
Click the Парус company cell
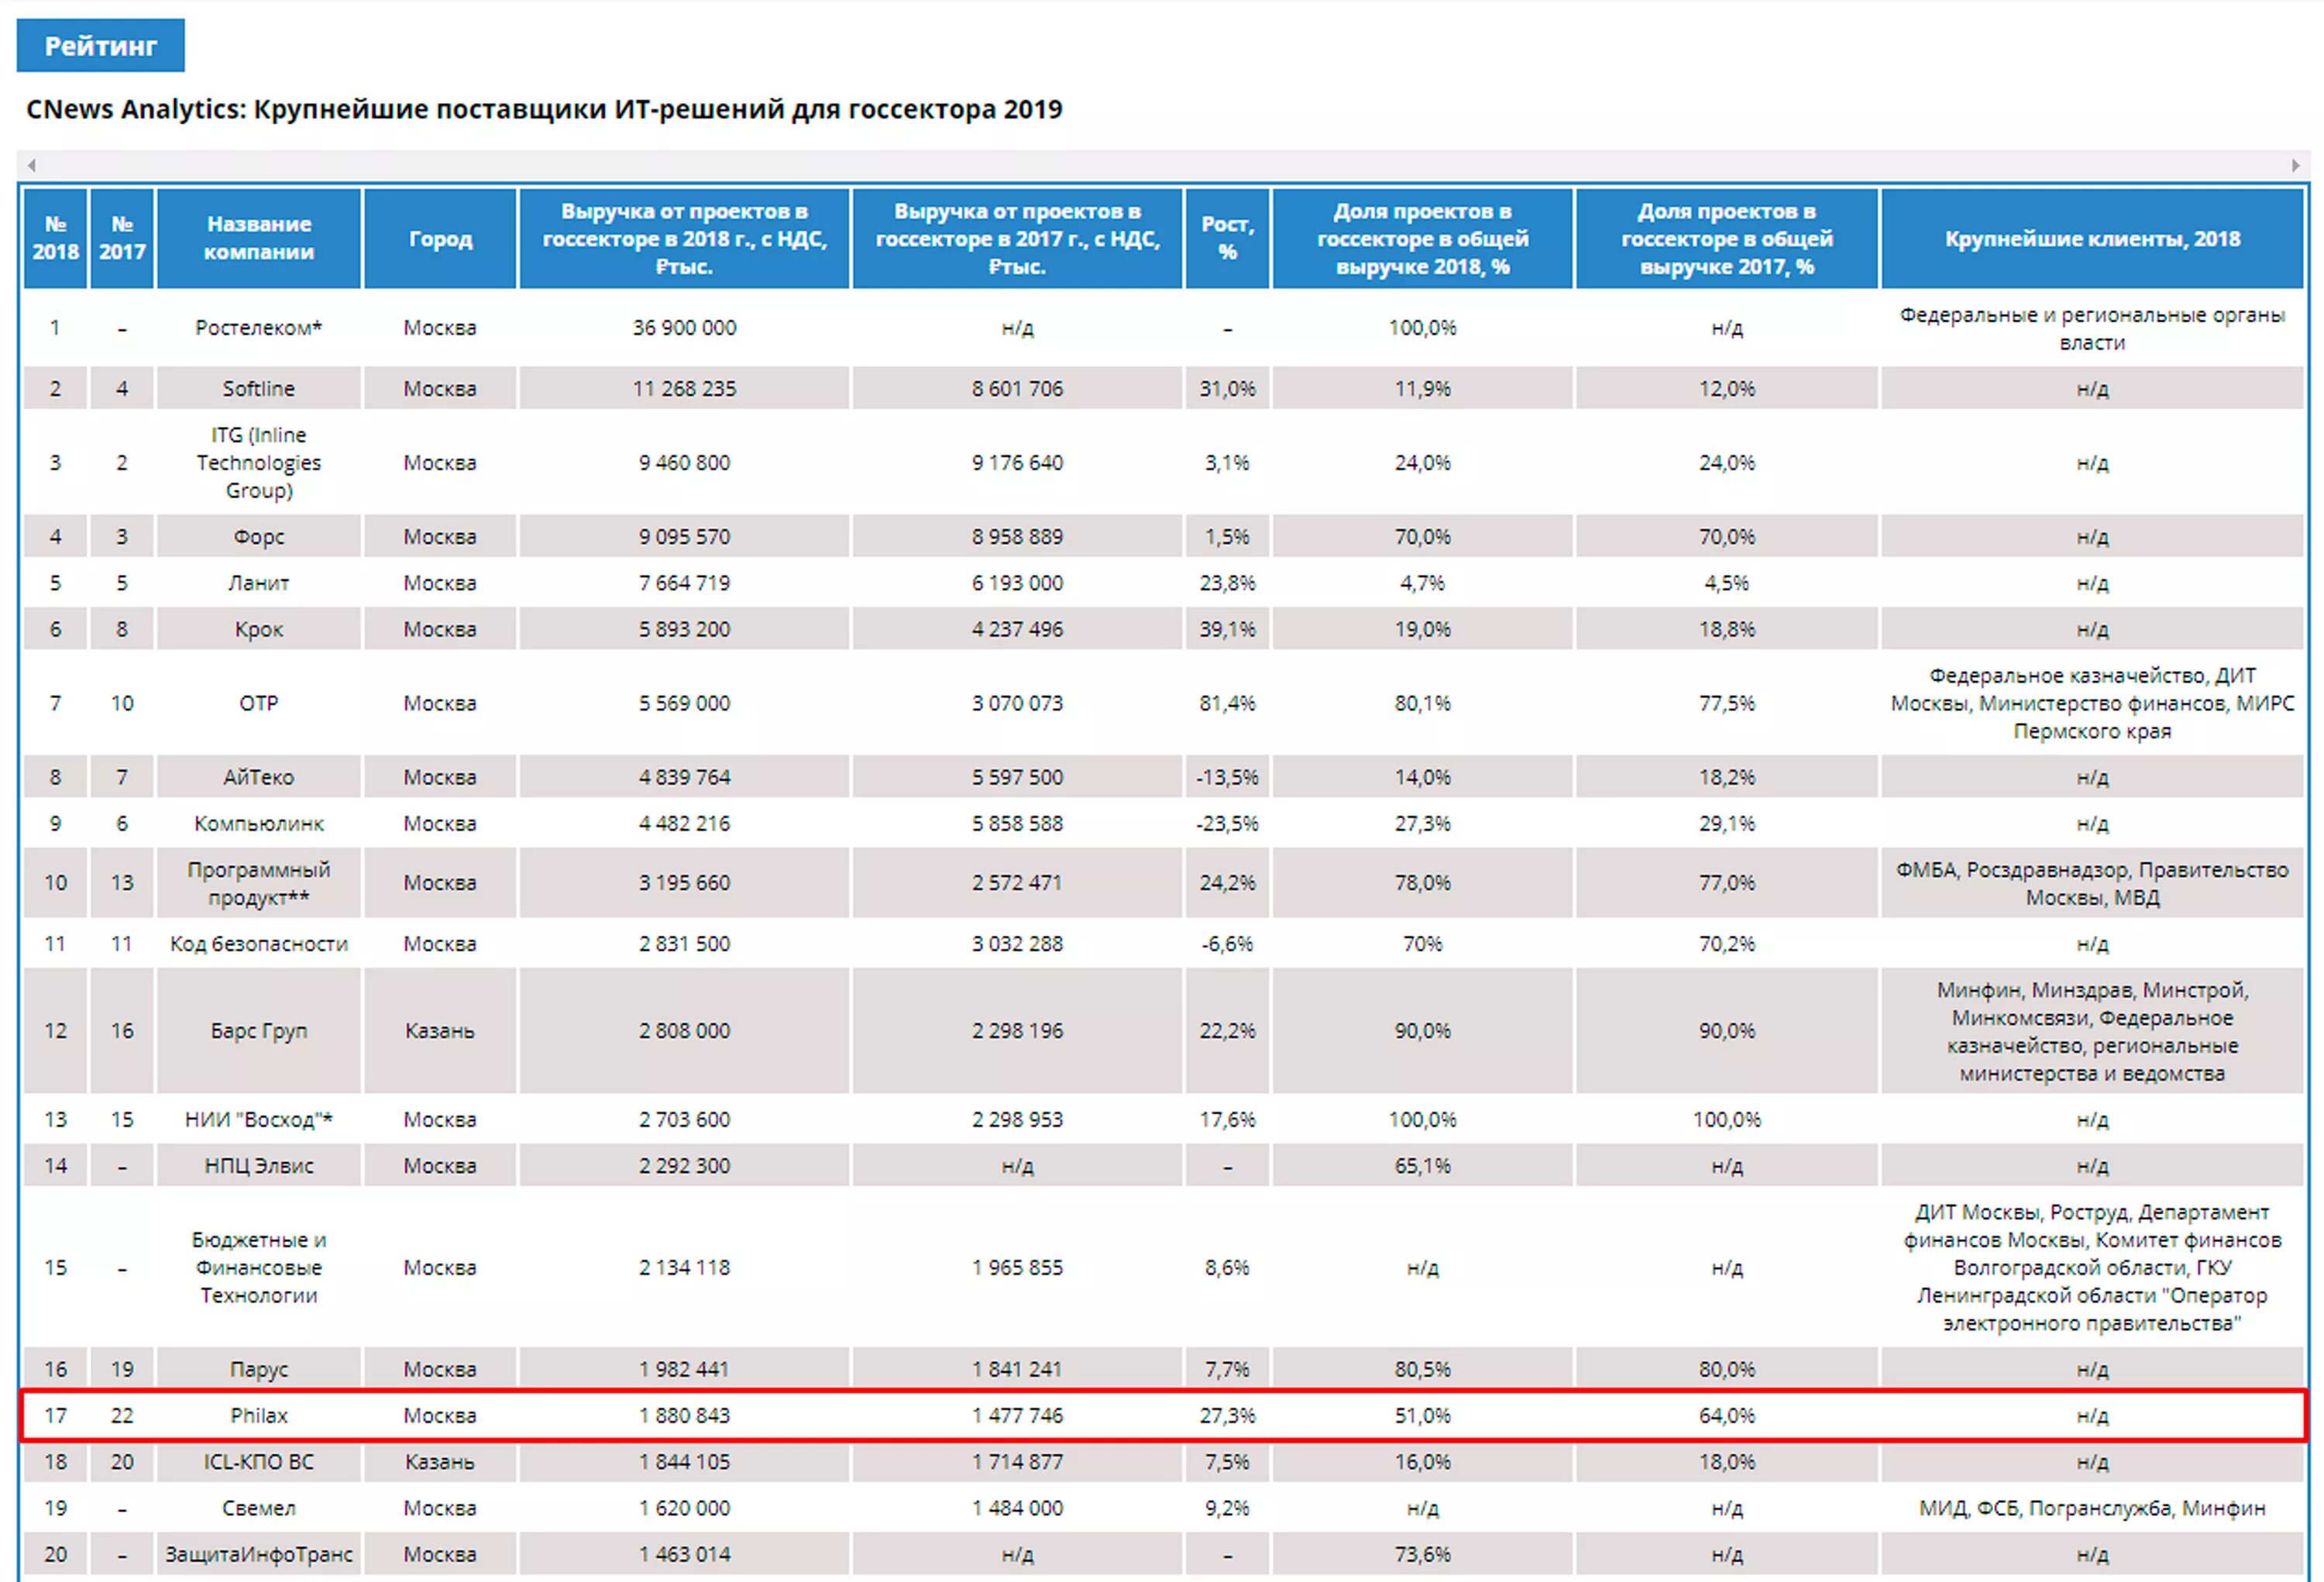(x=259, y=1369)
